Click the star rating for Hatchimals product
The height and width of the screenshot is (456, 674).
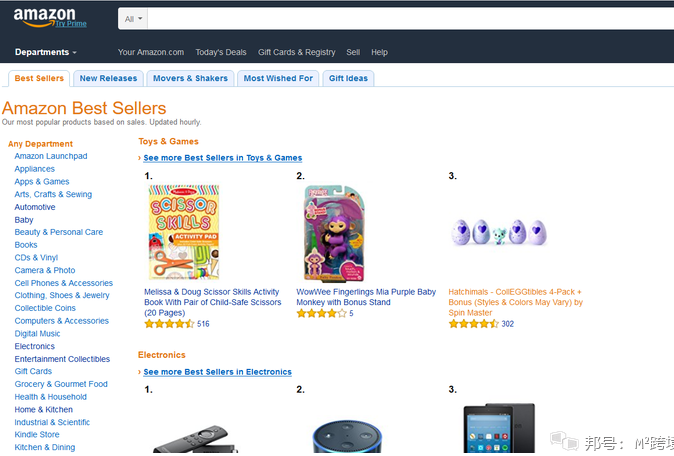[473, 324]
